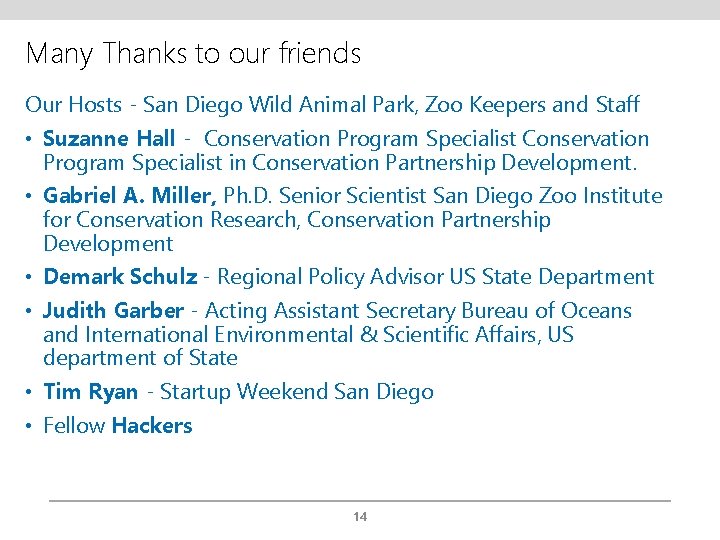Click the bold word "Hackers"
This screenshot has width=720, height=540.
point(152,426)
